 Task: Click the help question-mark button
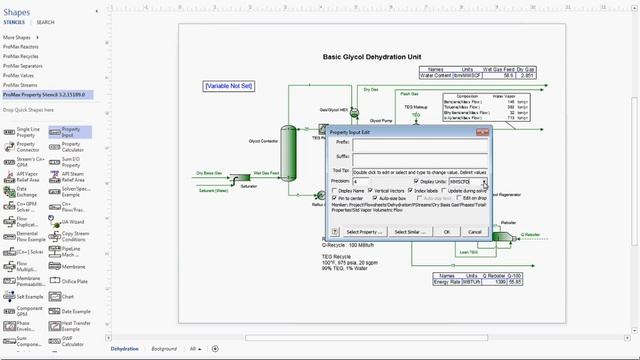[335, 232]
